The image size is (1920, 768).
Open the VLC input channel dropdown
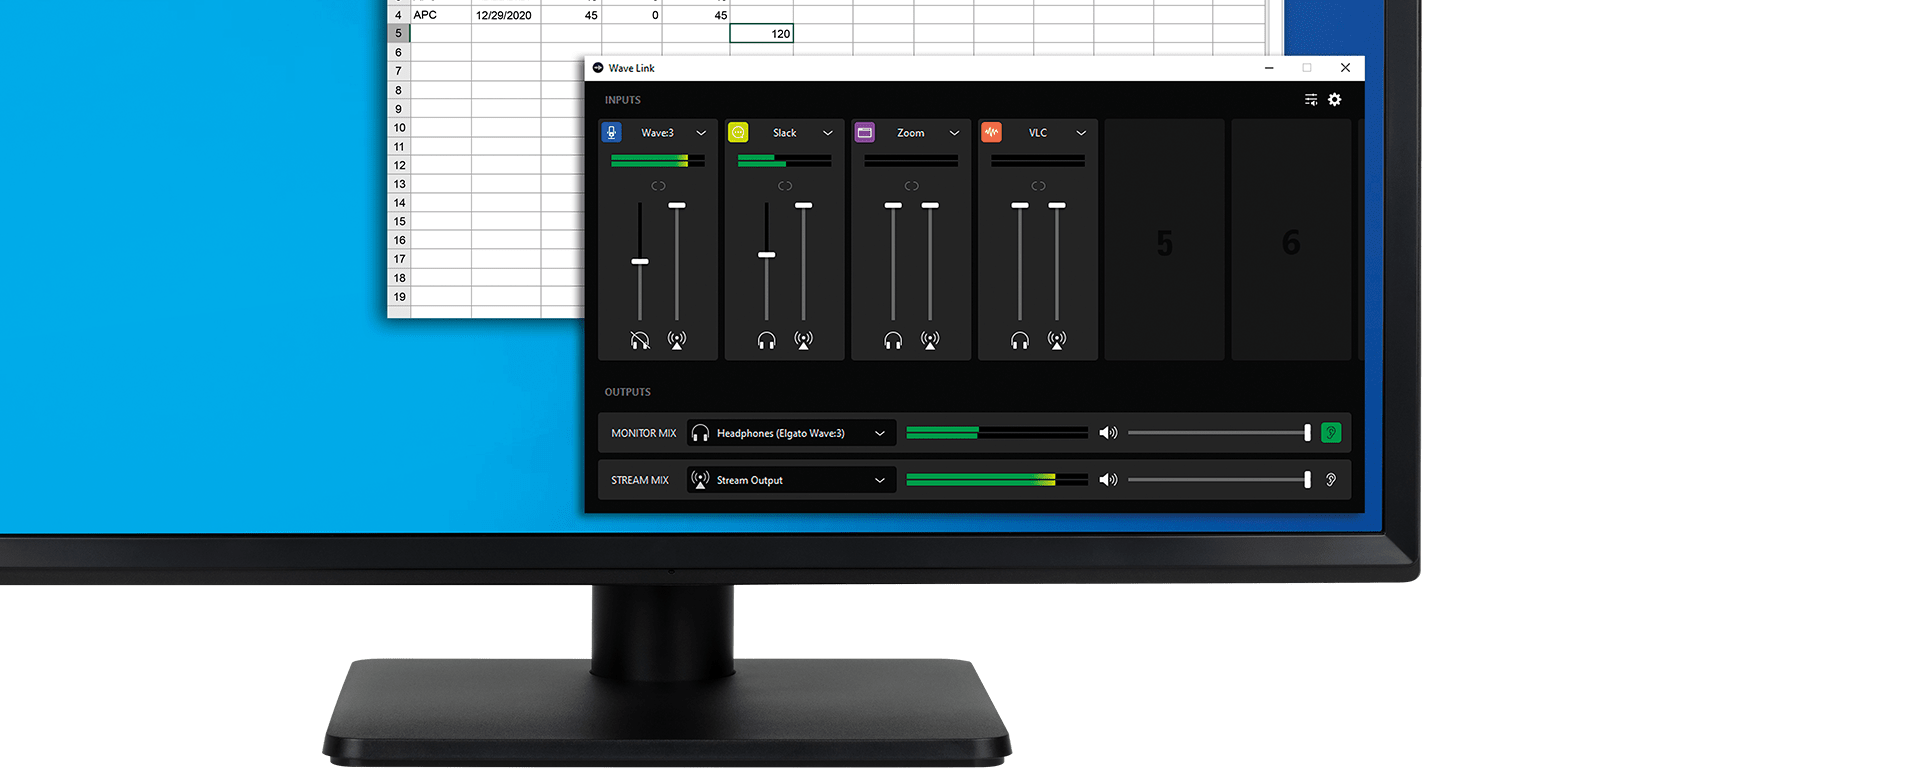click(1081, 133)
